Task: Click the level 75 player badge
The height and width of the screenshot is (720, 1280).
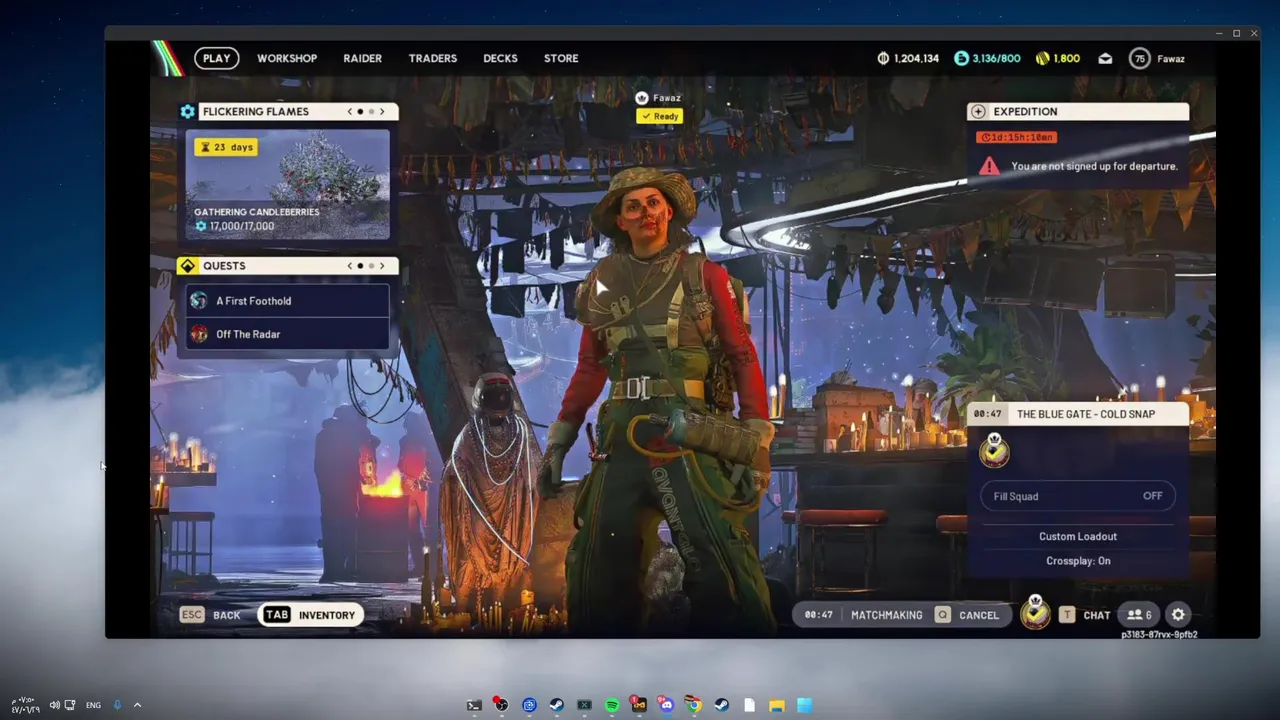Action: click(x=1139, y=58)
